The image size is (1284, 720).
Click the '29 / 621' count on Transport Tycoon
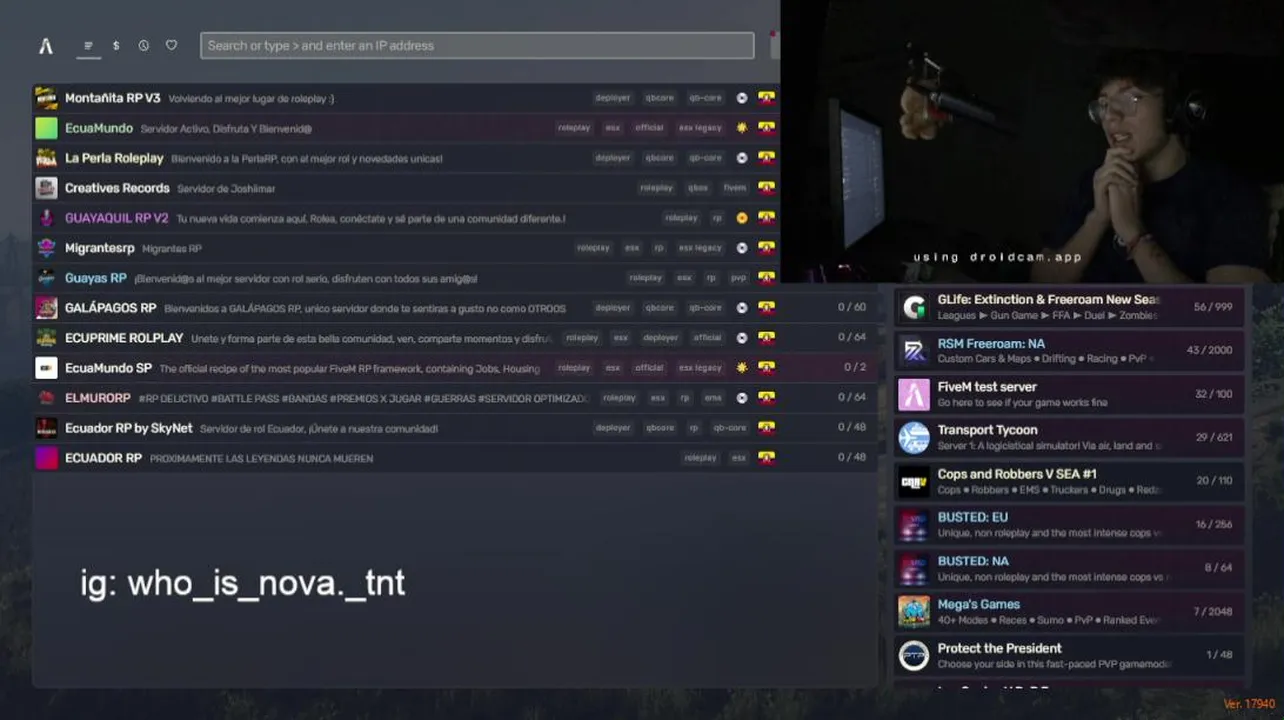click(x=1214, y=437)
